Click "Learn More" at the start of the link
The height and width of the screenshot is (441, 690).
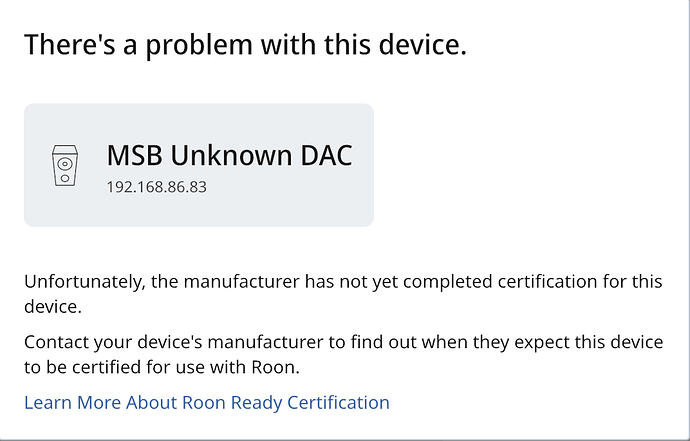click(72, 403)
